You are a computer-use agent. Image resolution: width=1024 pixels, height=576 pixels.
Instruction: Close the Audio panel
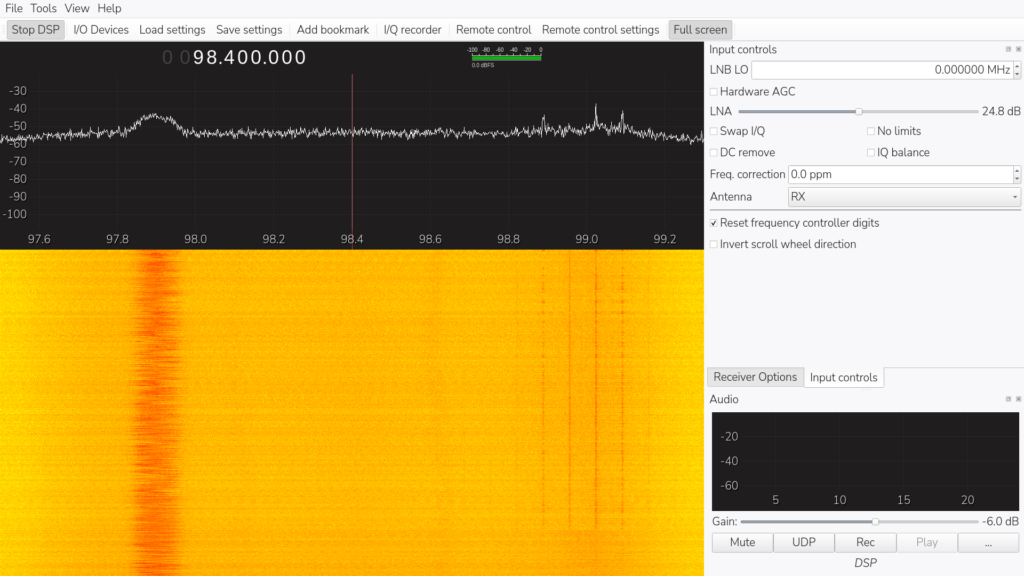1018,399
